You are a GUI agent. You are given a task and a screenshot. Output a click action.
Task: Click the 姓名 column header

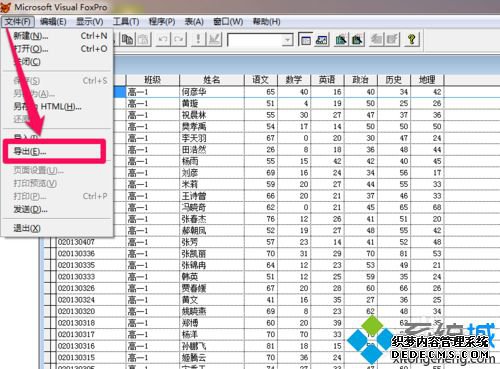click(212, 80)
